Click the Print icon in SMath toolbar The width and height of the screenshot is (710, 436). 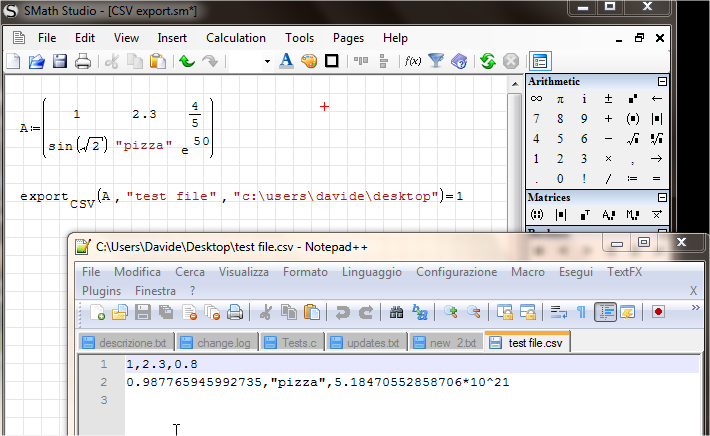[x=83, y=61]
